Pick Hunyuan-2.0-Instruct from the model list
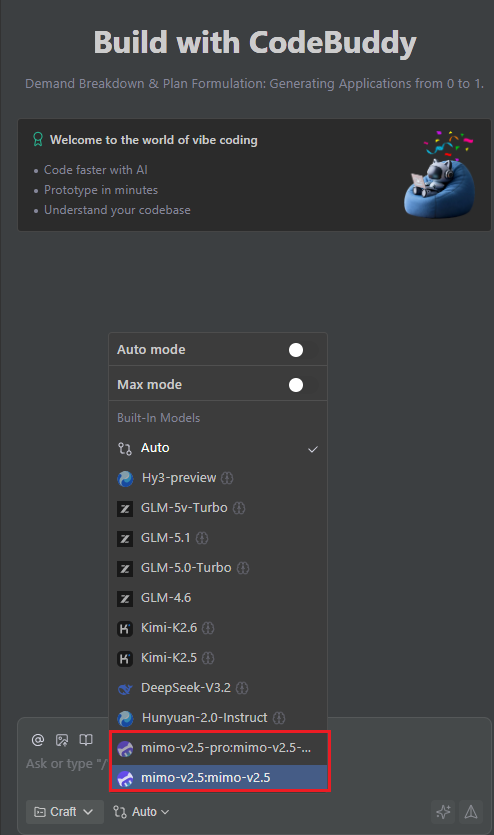 tap(218, 718)
